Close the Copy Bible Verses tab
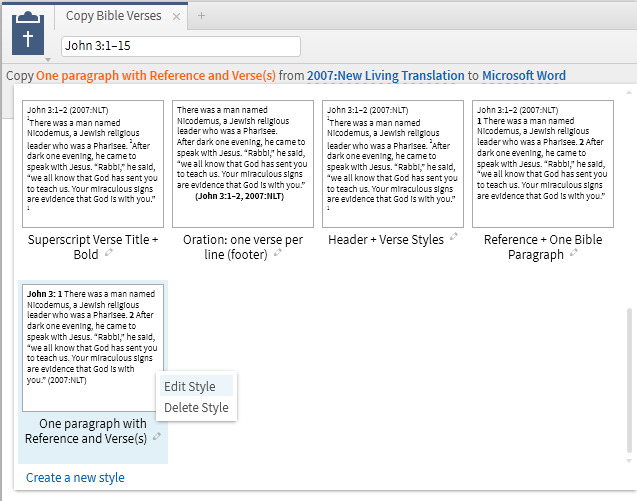 [x=176, y=17]
